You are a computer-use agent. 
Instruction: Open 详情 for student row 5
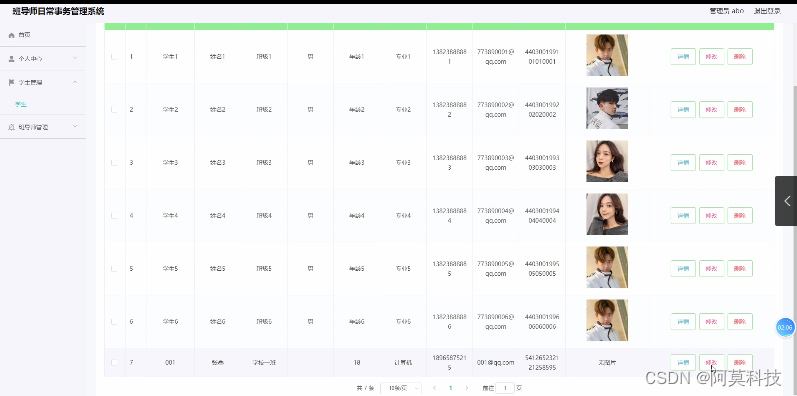(683, 268)
